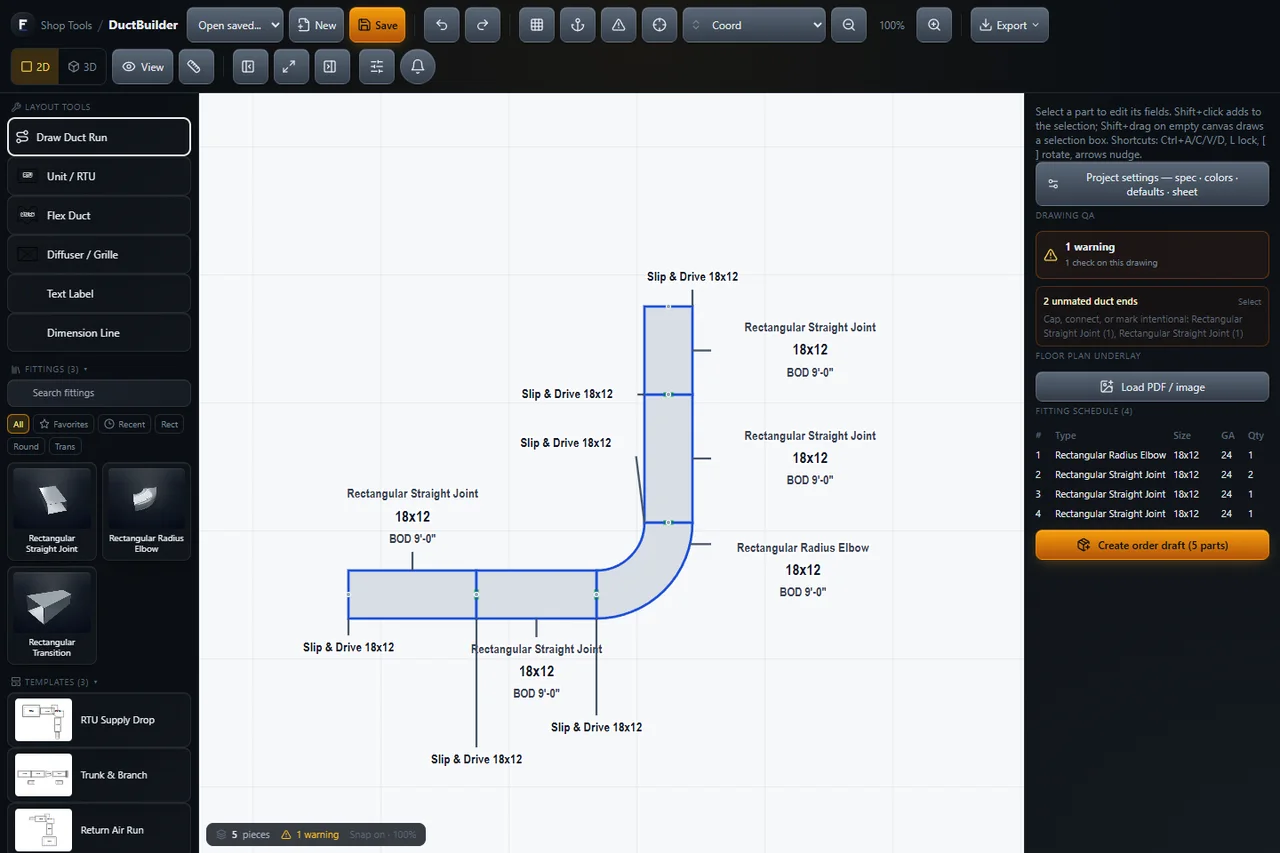
Task: Choose the Flex Duct tool
Action: click(x=99, y=215)
